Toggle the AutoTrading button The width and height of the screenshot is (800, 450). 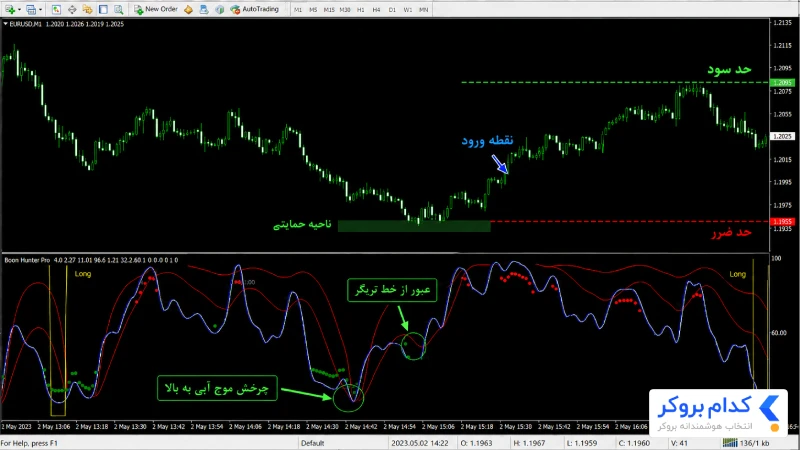pyautogui.click(x=254, y=9)
